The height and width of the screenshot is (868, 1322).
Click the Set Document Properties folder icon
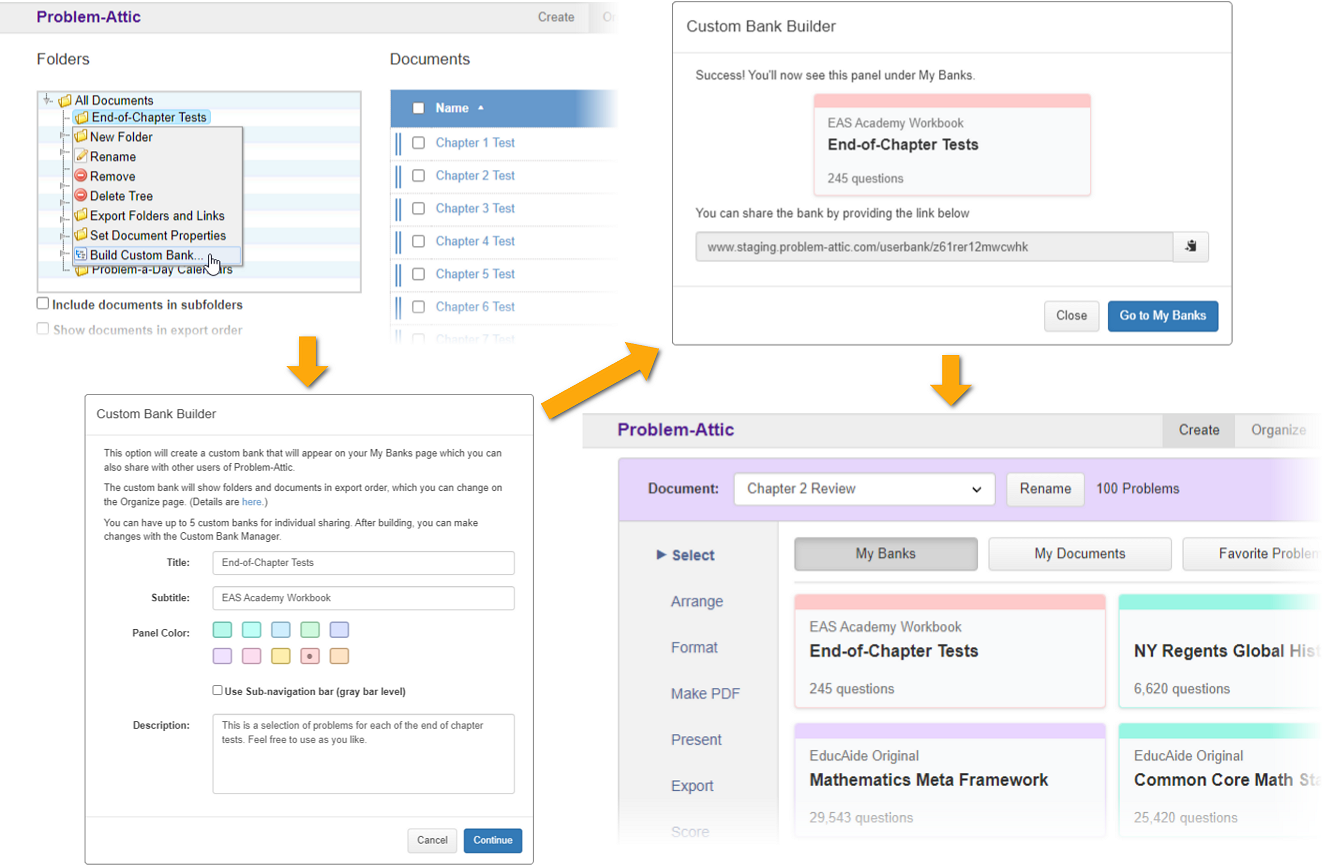point(81,235)
